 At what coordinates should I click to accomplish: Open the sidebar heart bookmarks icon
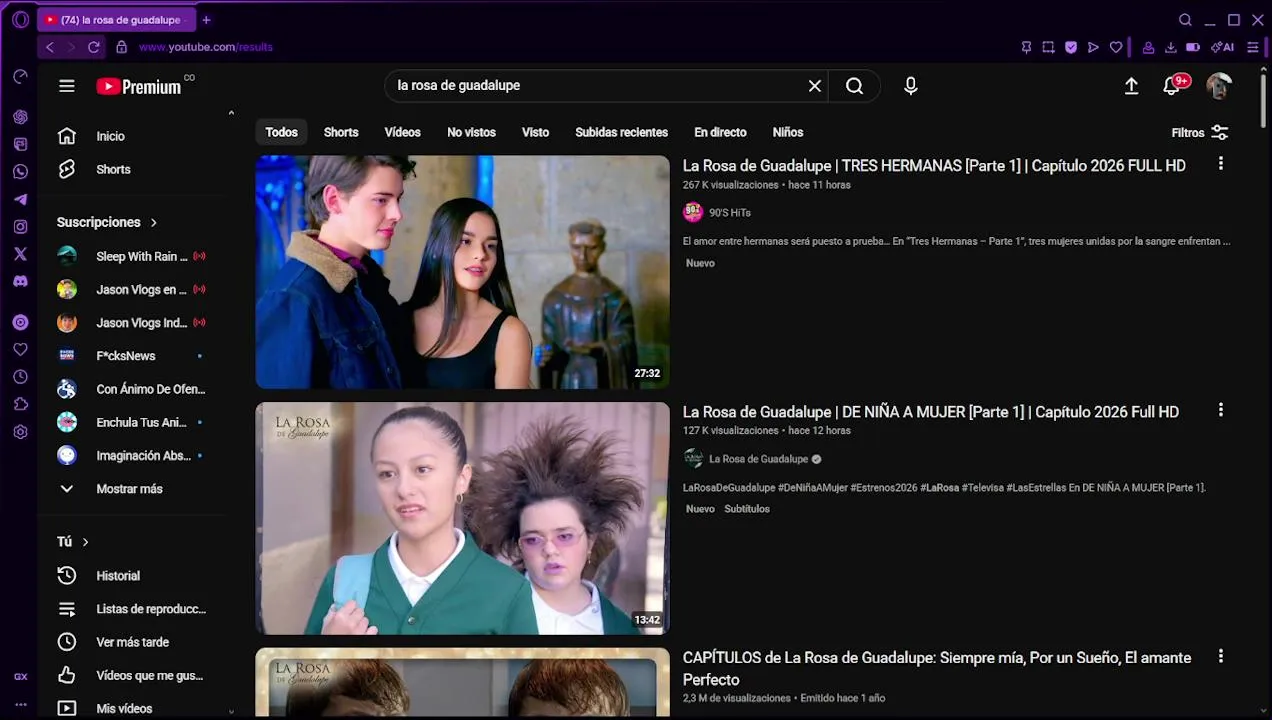[x=20, y=350]
